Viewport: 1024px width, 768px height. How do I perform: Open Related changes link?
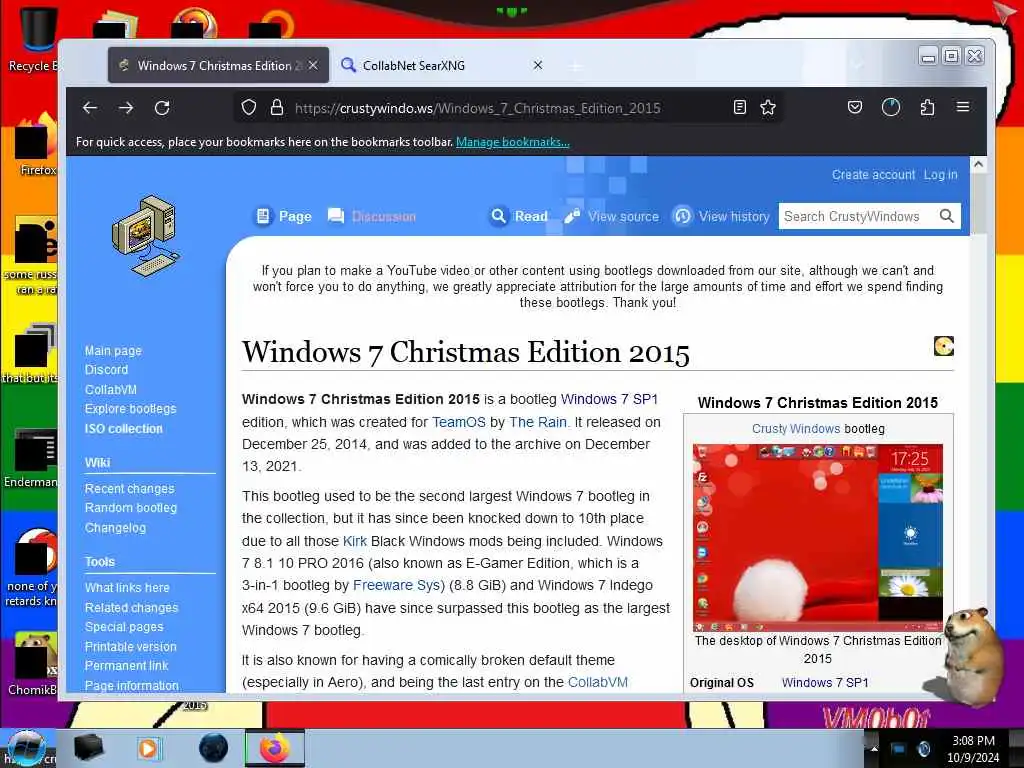131,607
